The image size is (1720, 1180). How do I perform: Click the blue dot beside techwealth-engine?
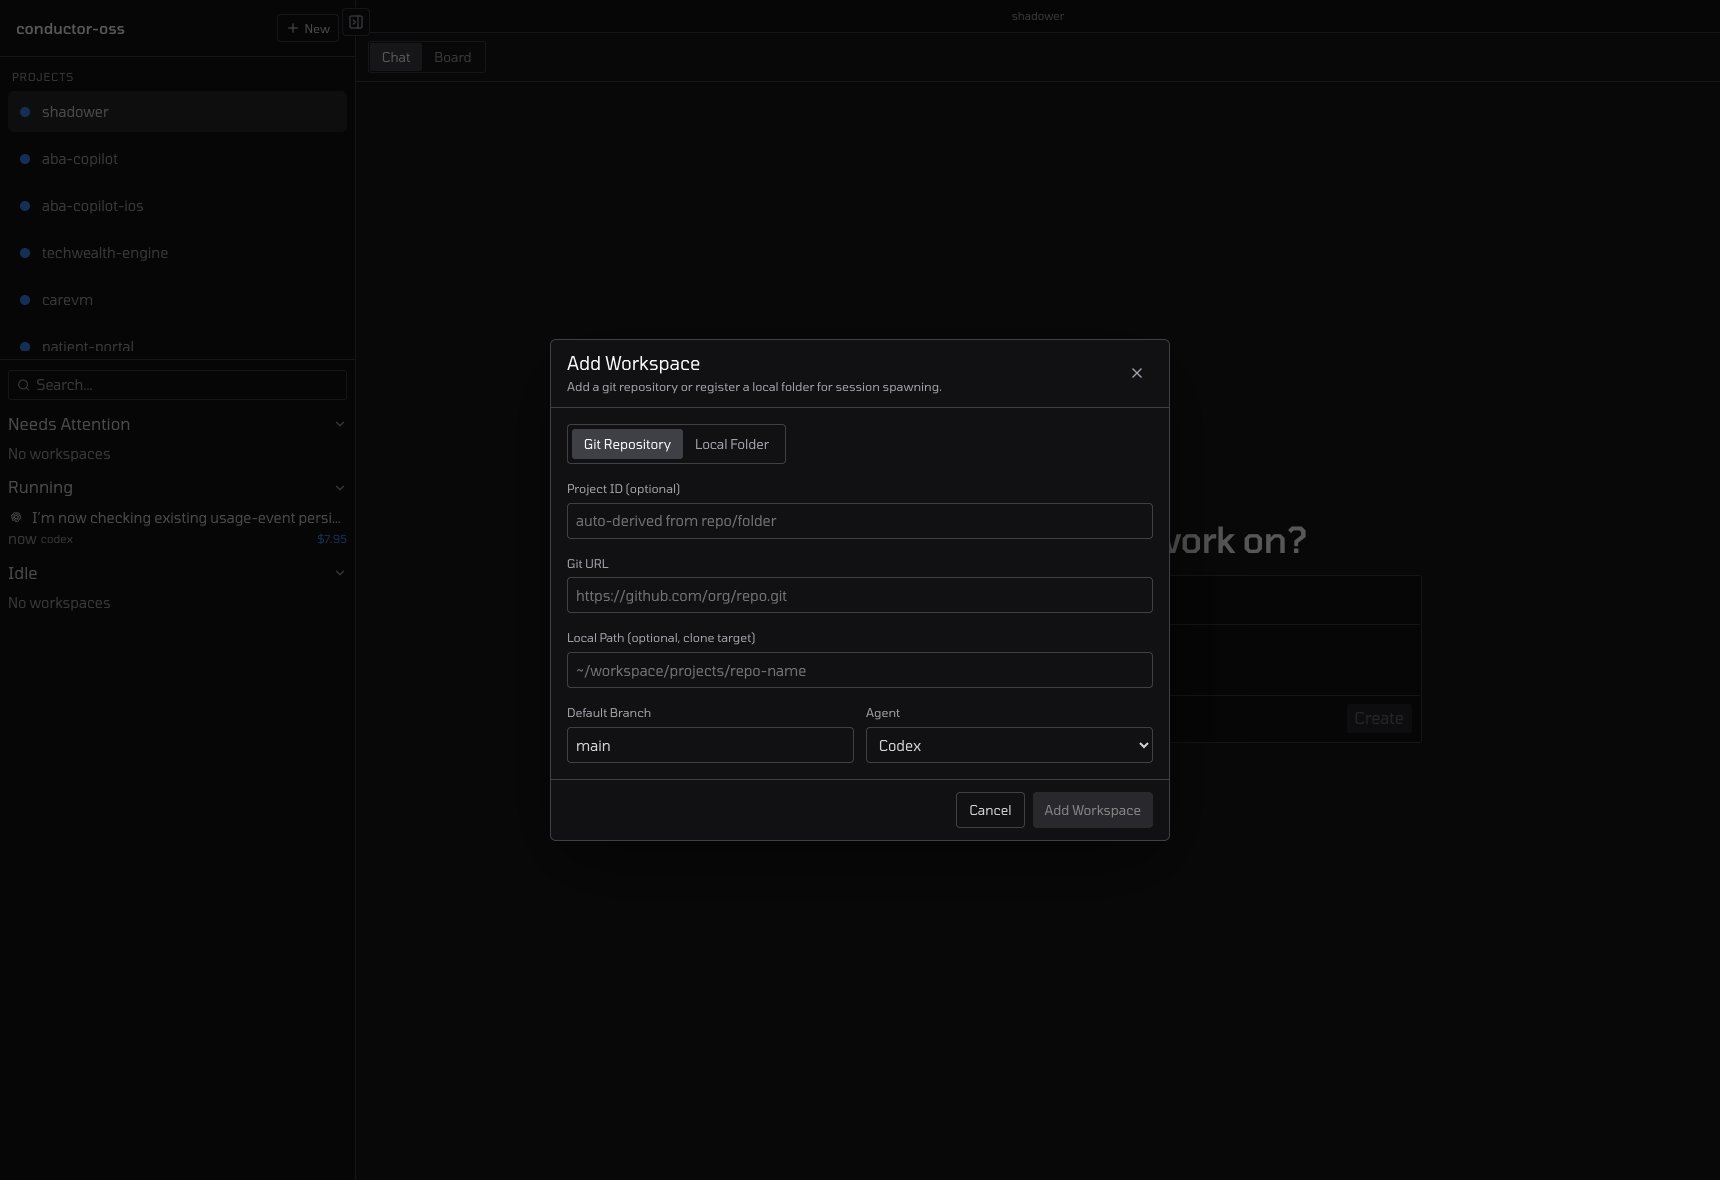click(x=25, y=253)
